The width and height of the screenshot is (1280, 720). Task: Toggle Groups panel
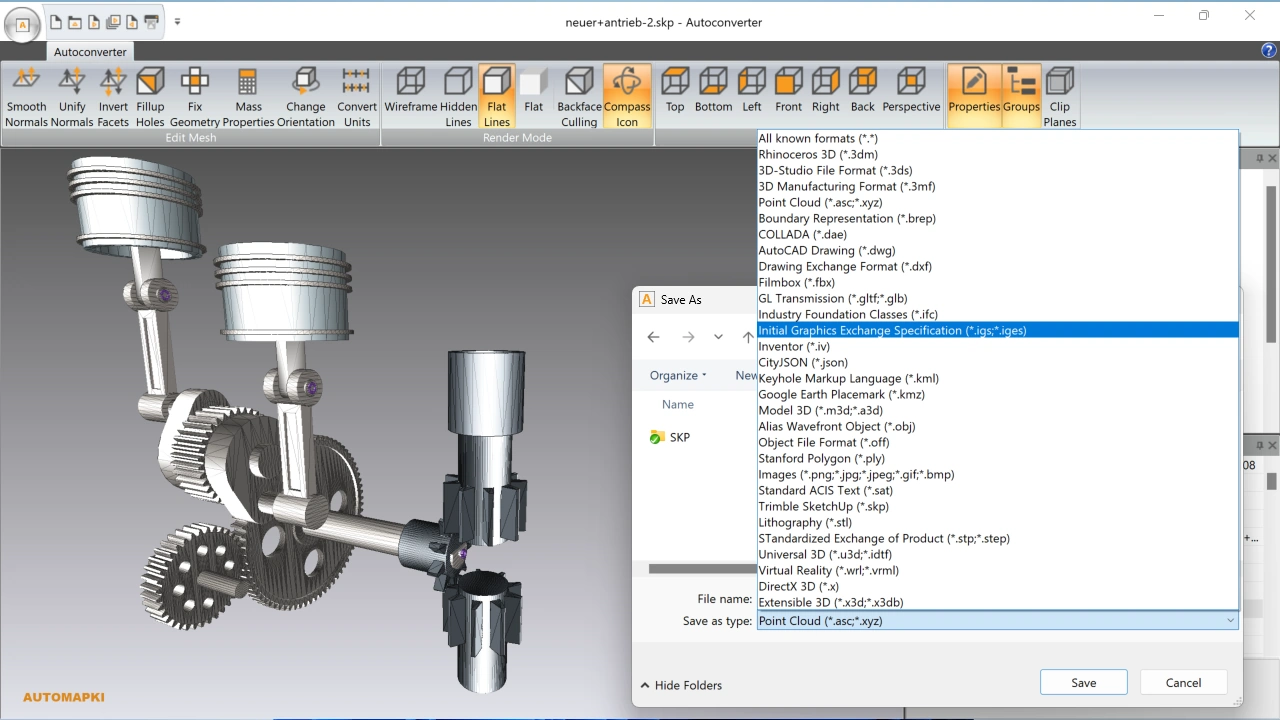click(1021, 97)
